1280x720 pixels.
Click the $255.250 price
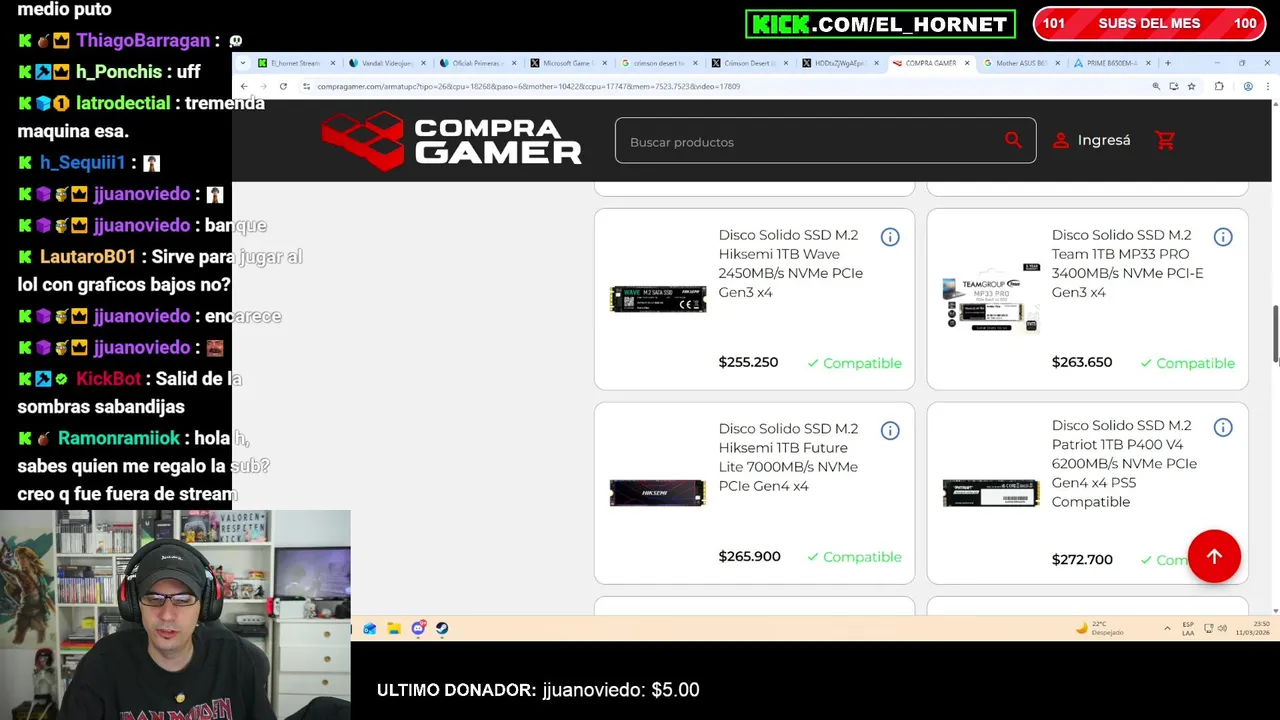coord(748,362)
